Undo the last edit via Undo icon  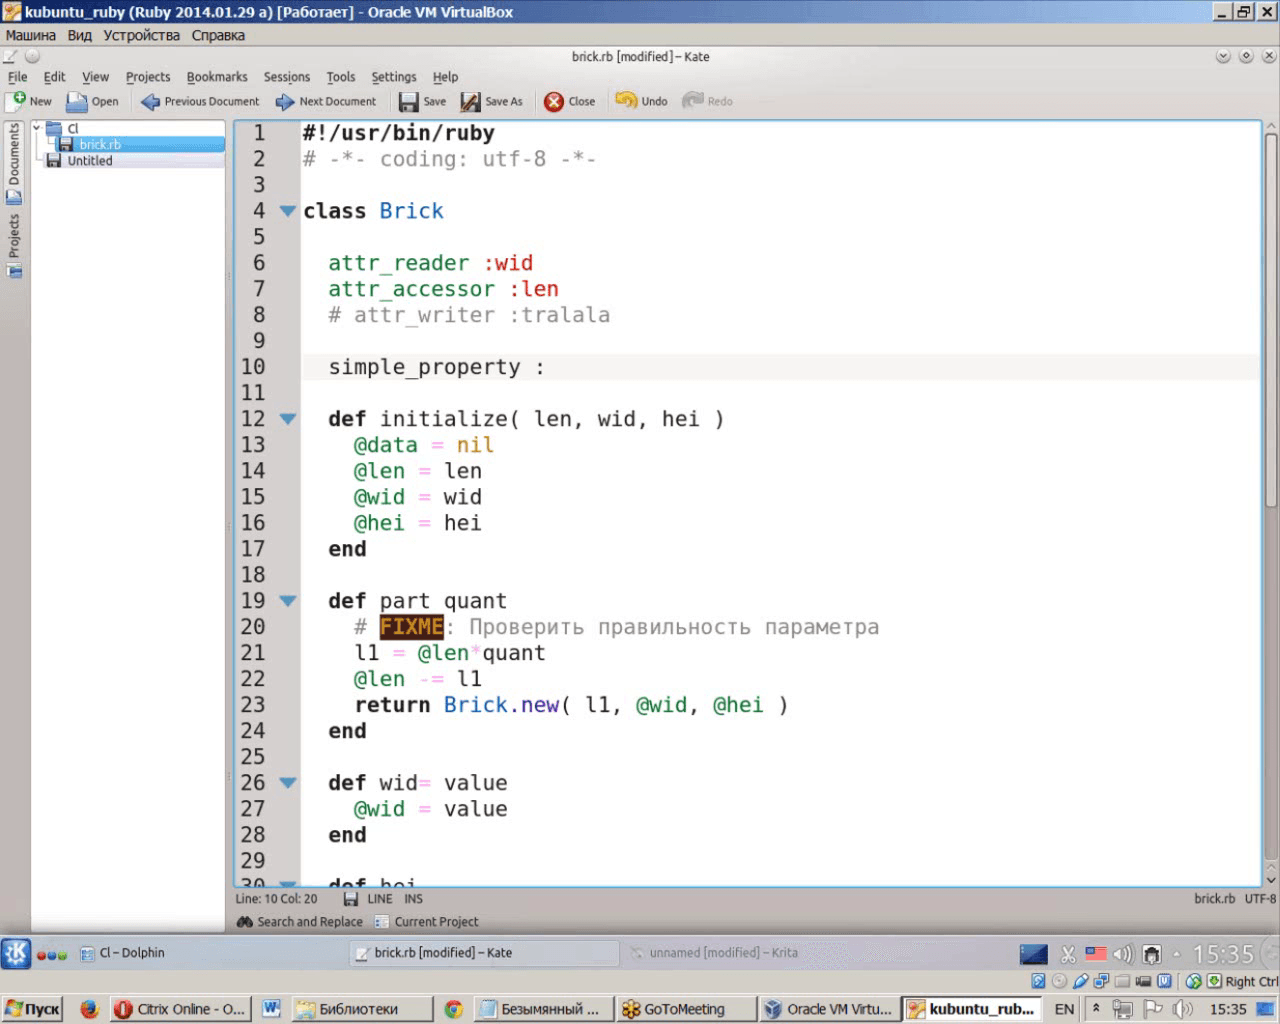pyautogui.click(x=626, y=101)
